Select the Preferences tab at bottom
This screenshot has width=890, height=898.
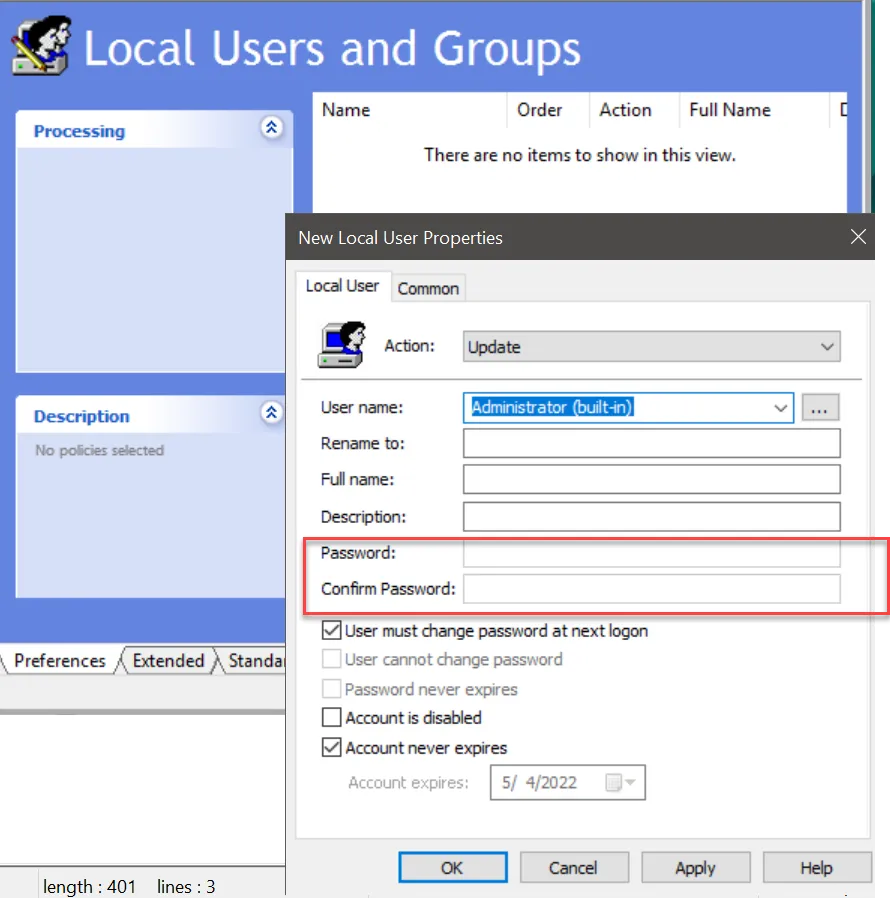pos(59,661)
